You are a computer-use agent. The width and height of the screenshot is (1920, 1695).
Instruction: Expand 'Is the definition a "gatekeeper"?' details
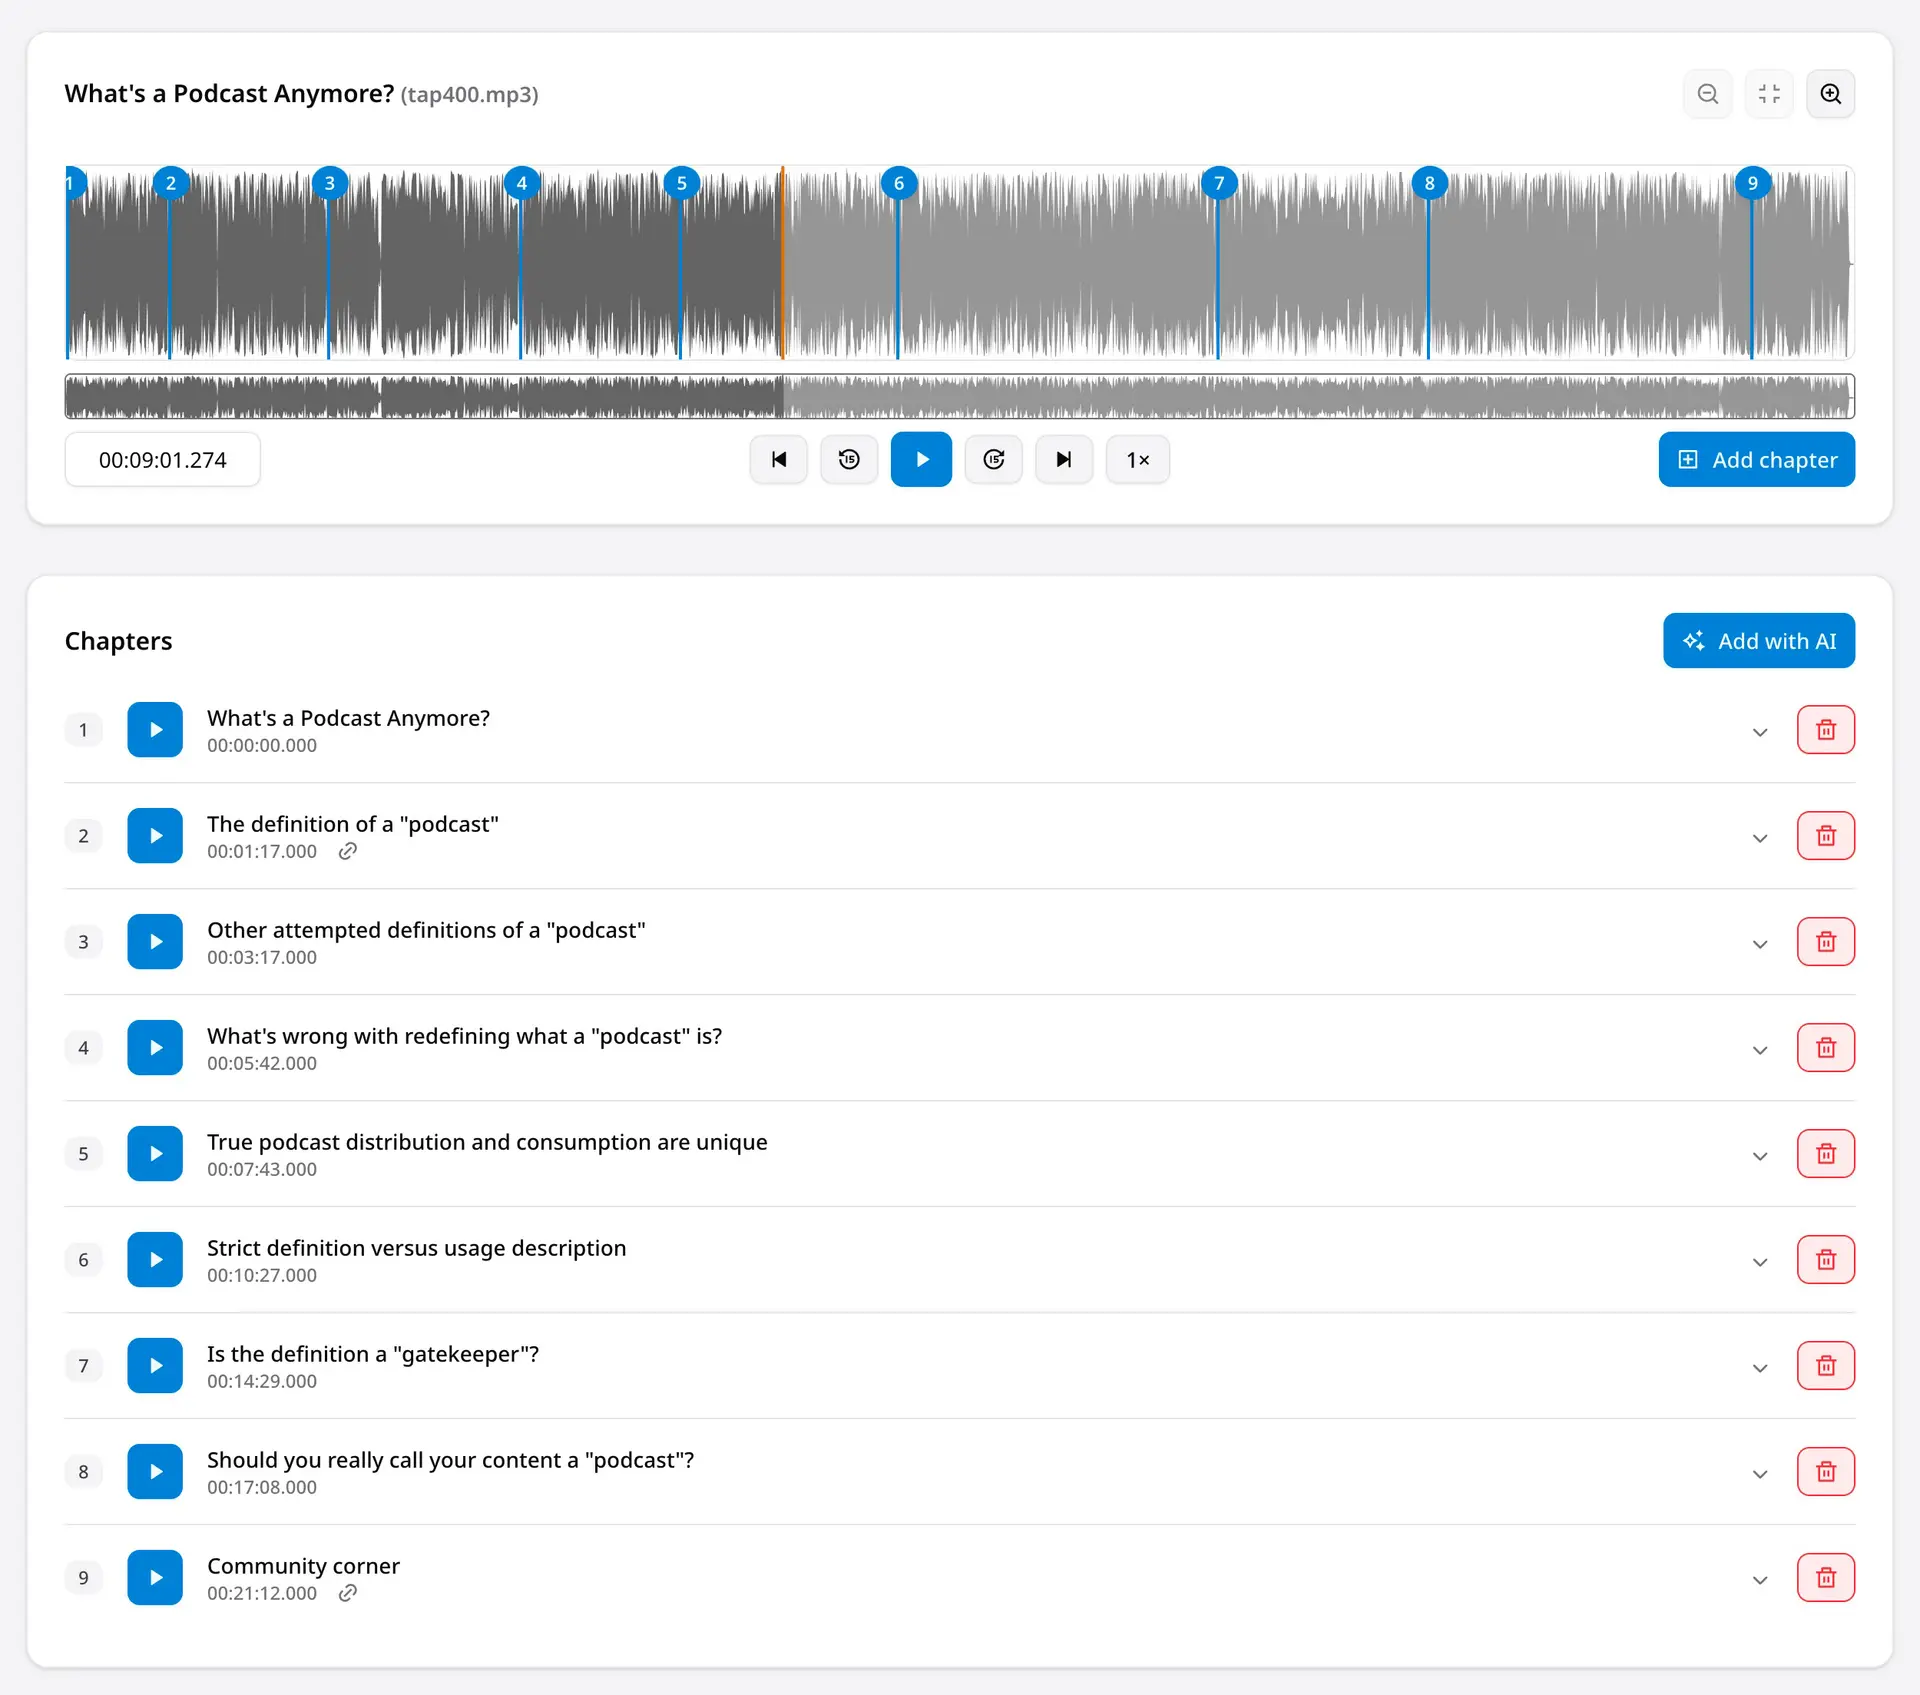1760,1368
